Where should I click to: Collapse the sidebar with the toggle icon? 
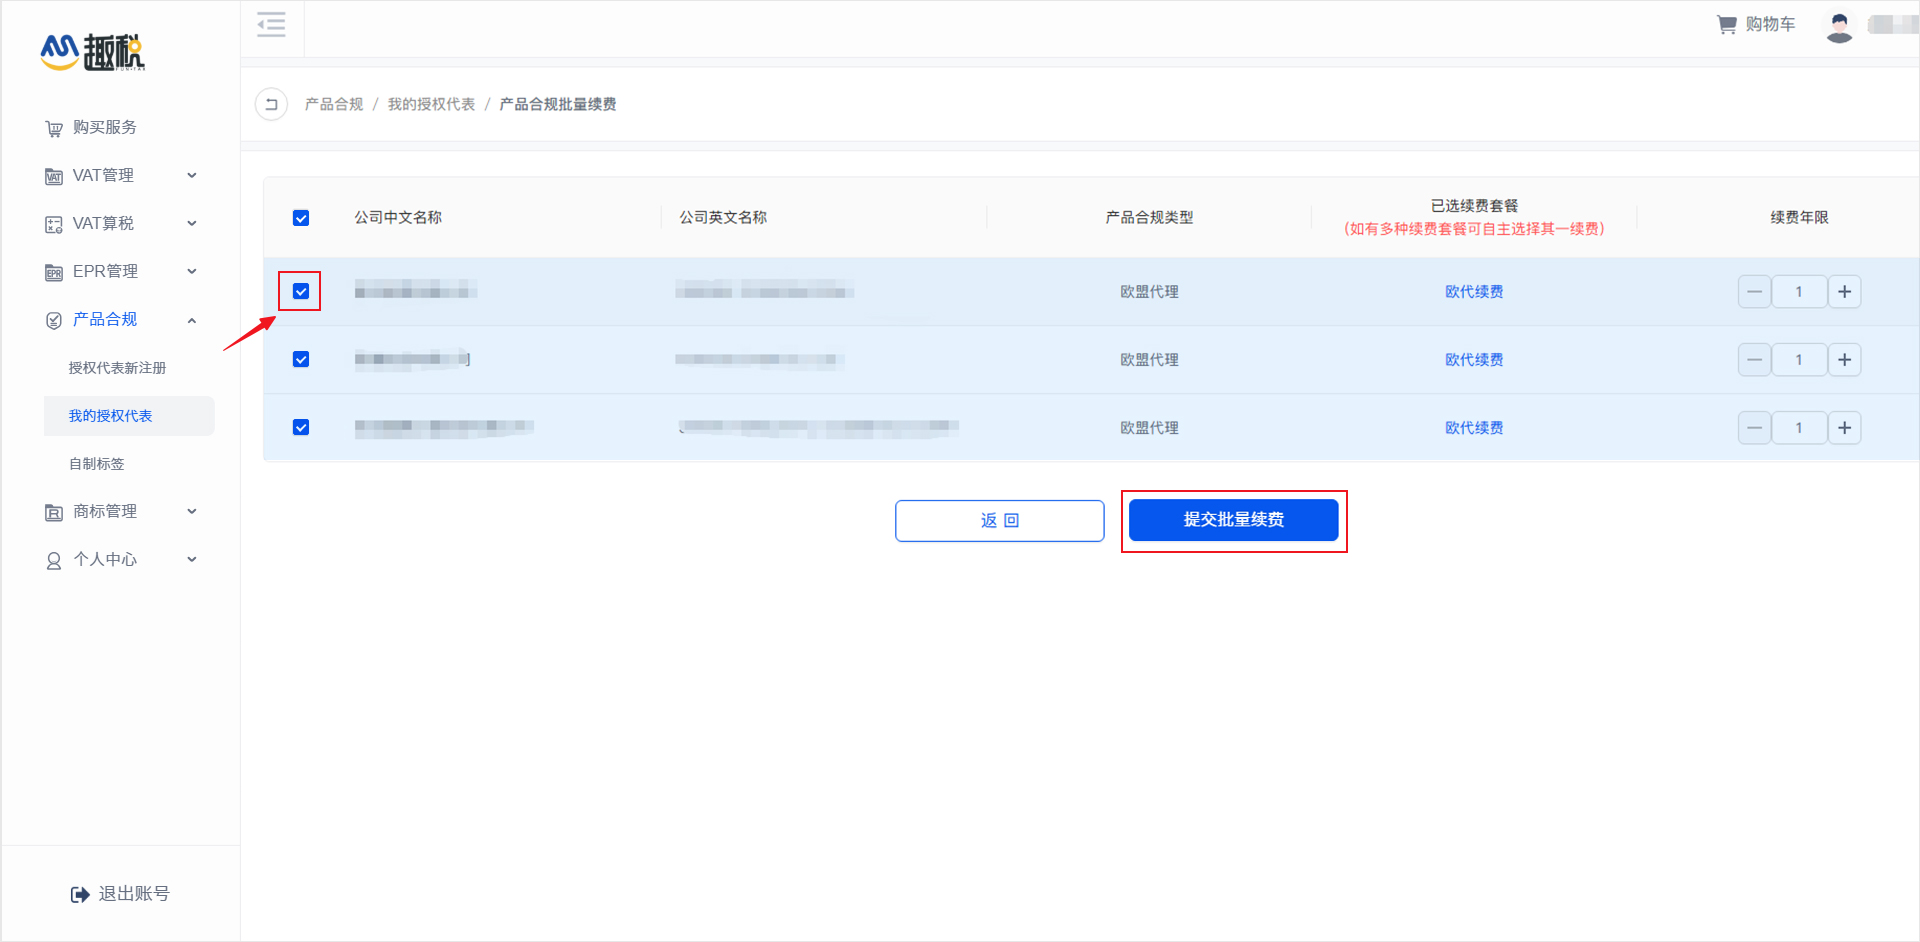click(271, 25)
